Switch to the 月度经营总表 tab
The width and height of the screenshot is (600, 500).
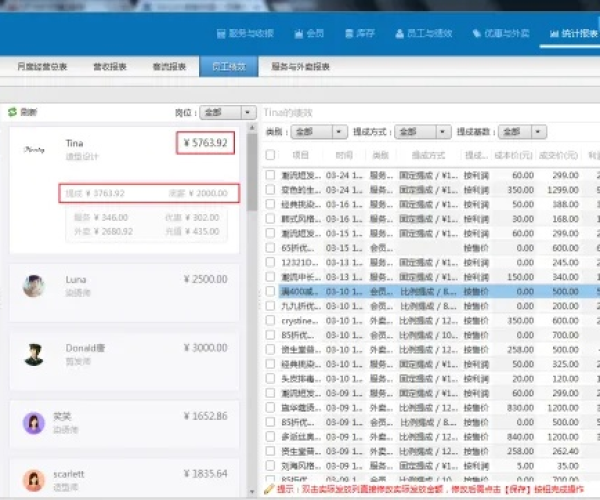point(42,67)
